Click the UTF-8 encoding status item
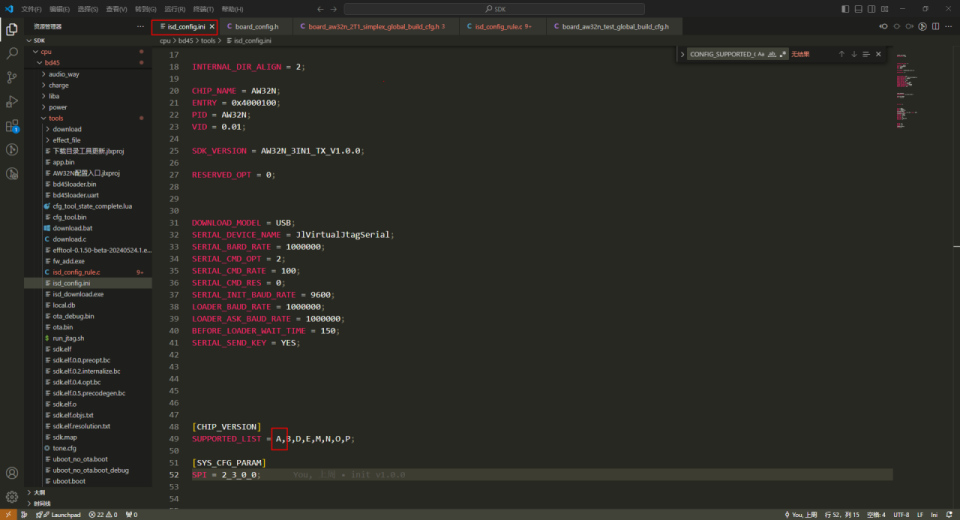This screenshot has width=960, height=520. [x=901, y=514]
